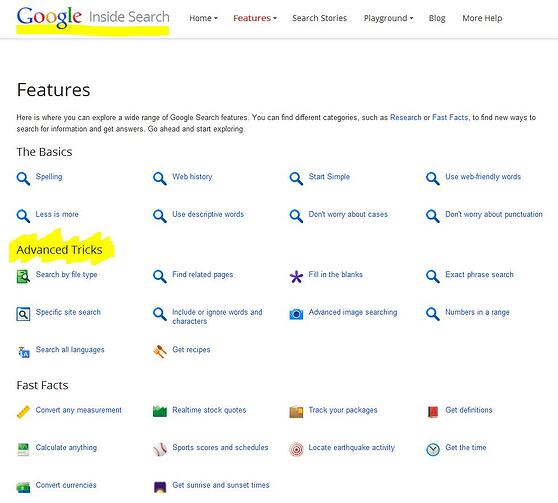
Task: Open the Use descriptive words link
Action: click(x=208, y=214)
